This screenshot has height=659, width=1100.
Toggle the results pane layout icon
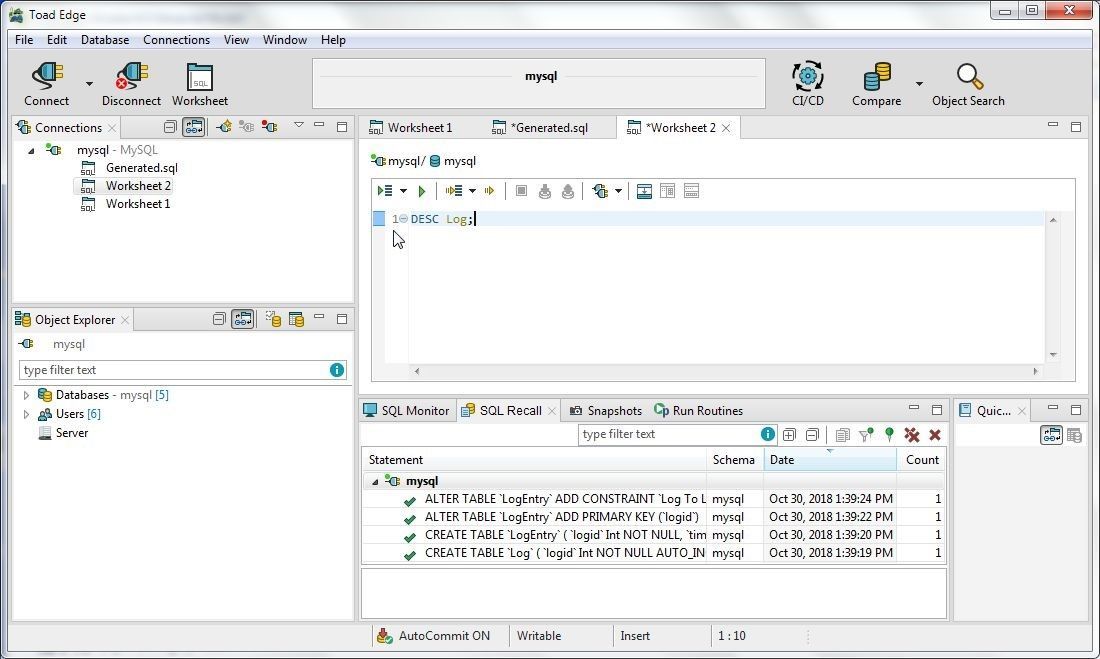[x=644, y=191]
